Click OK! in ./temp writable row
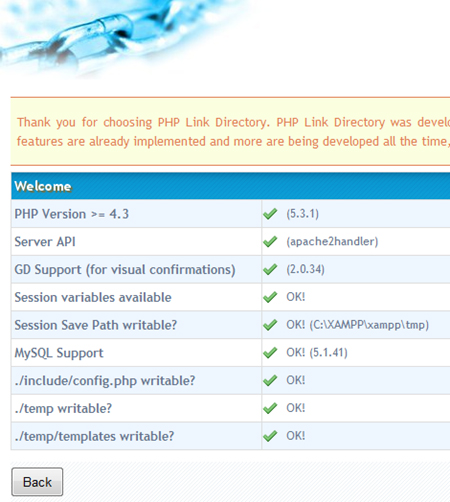 coord(296,408)
